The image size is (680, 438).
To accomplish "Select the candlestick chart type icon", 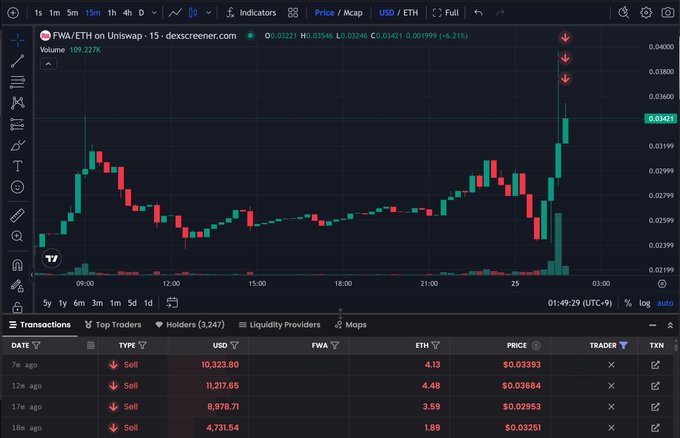I will point(193,13).
